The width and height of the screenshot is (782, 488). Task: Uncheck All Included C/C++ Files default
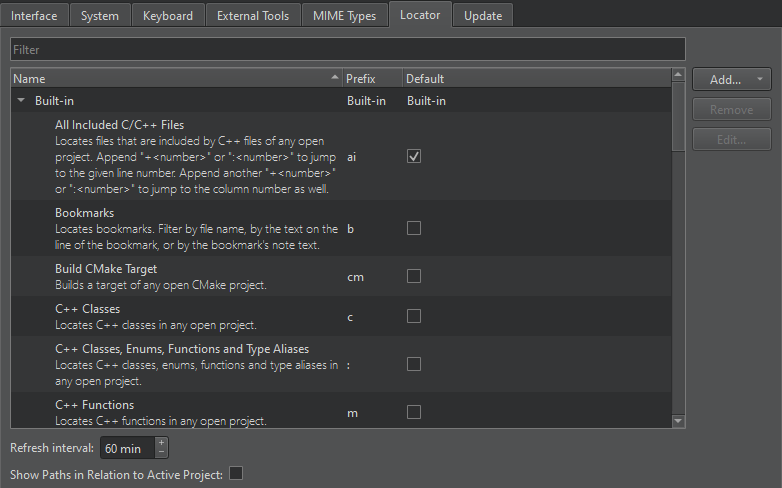click(x=414, y=157)
